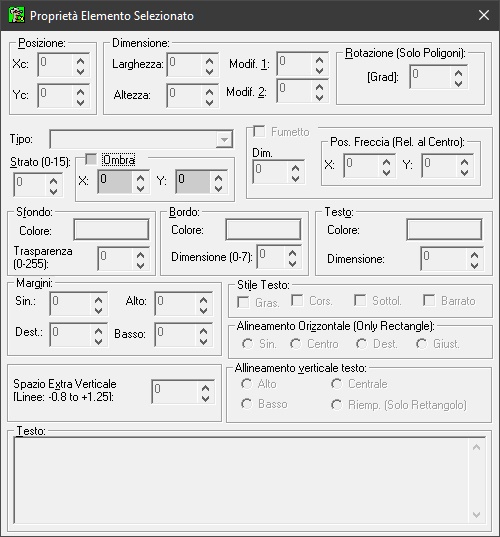Viewport: 500px width, 537px height.
Task: Toggle the Fumetto checkbox
Action: 259,131
